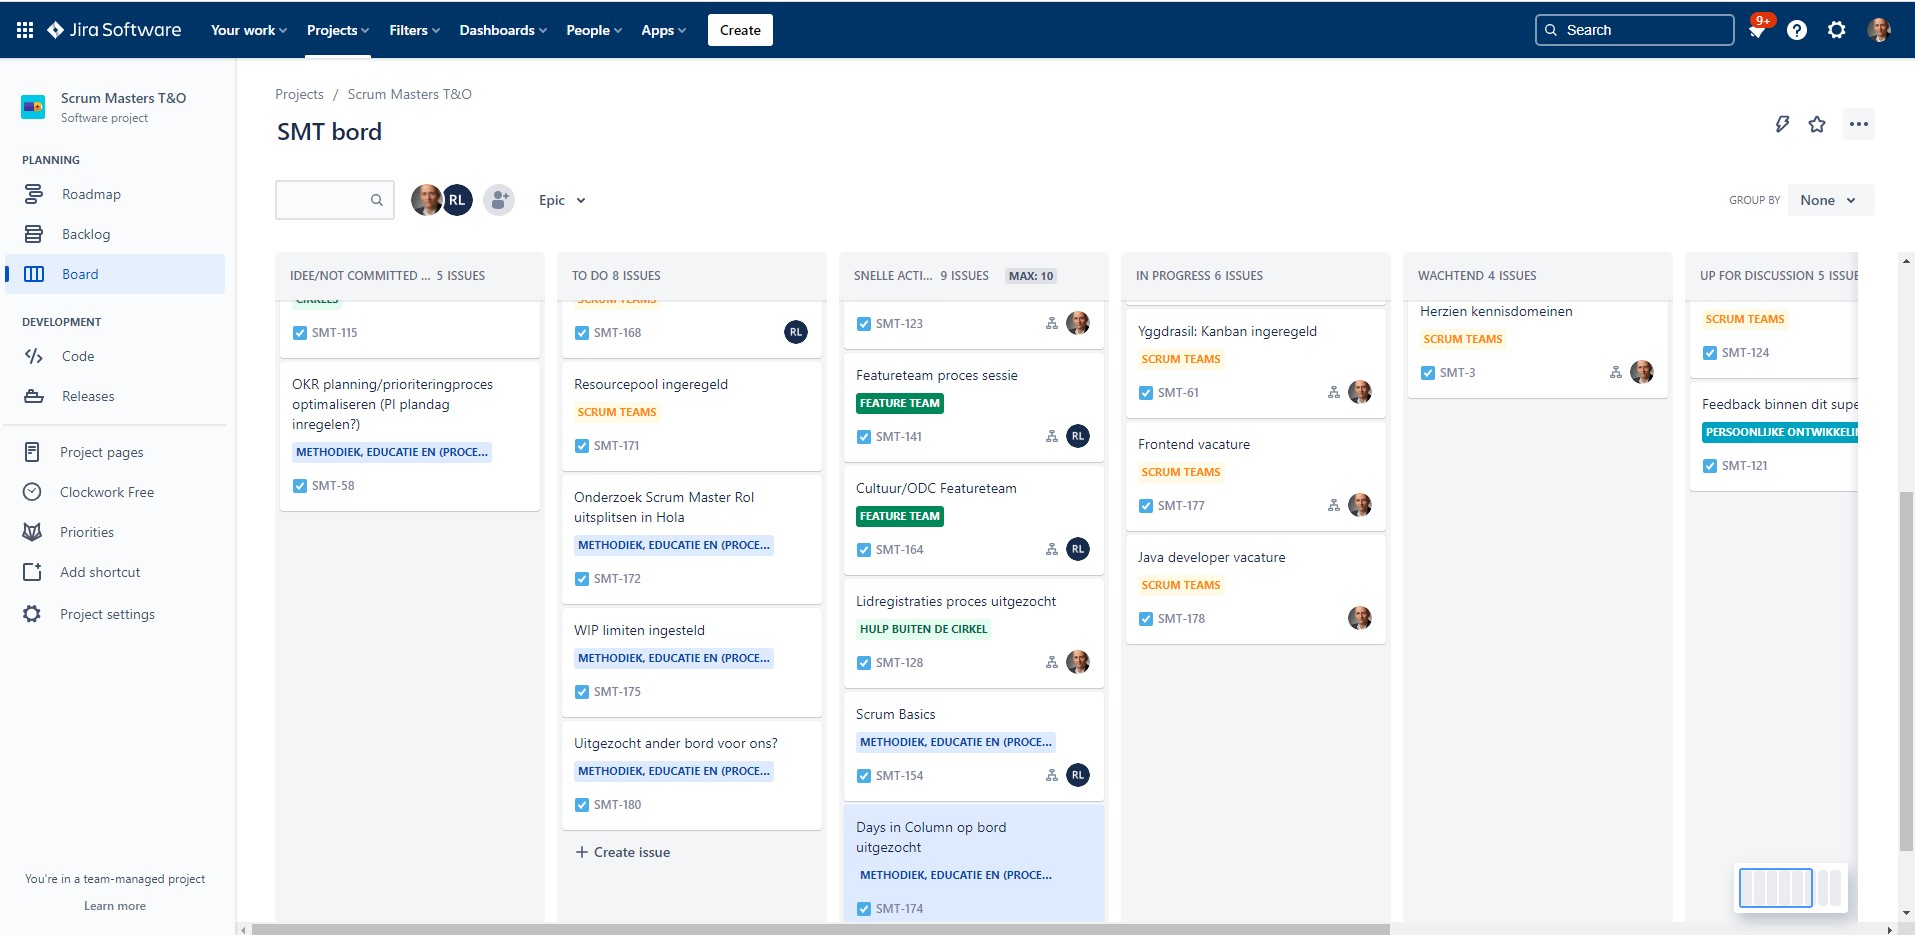This screenshot has height=935, width=1915.
Task: Open the Roadmap view from the sidebar
Action: [x=92, y=193]
